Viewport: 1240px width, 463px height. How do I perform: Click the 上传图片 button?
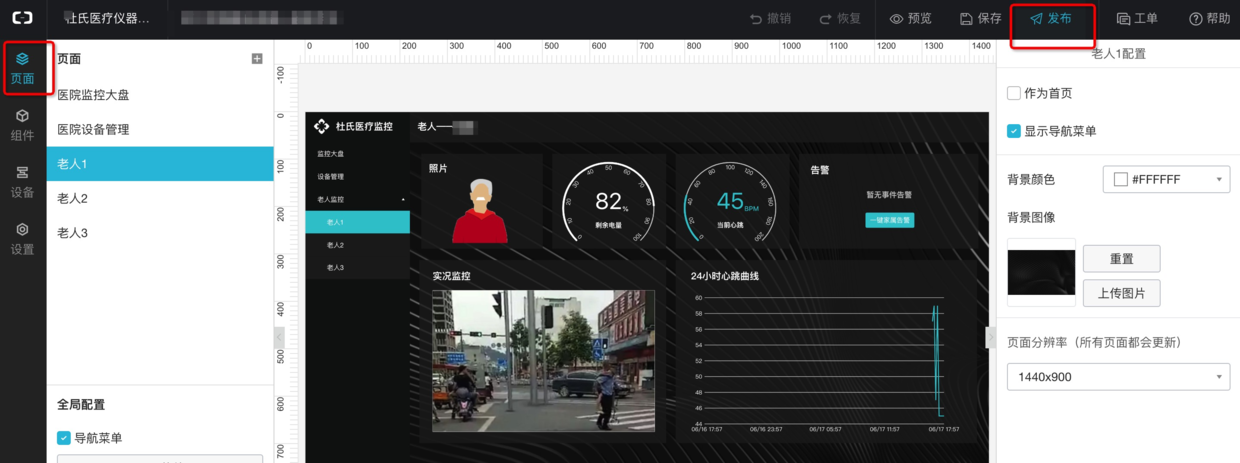1122,293
